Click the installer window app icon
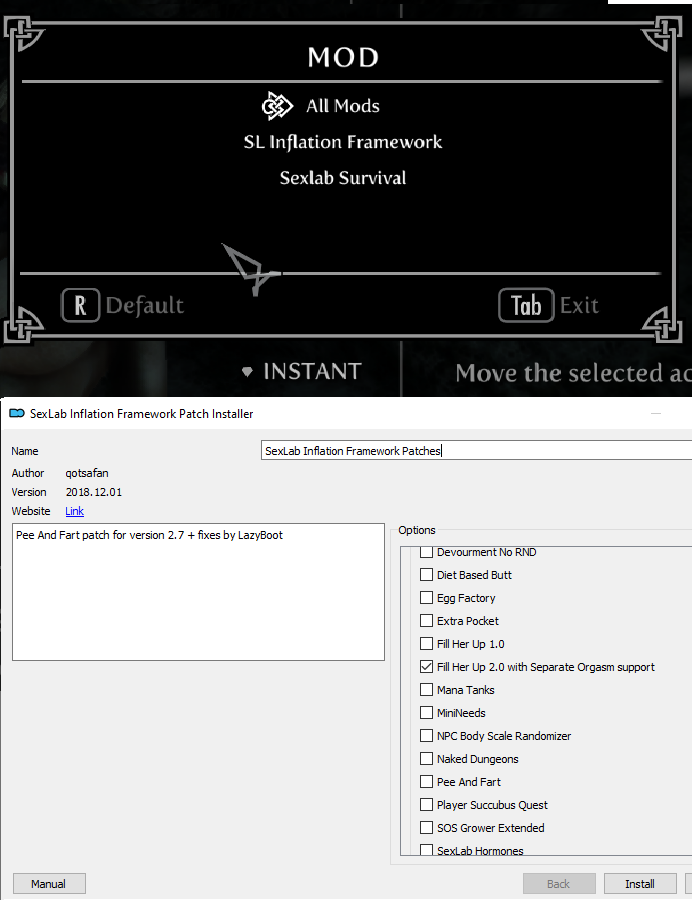Image resolution: width=692 pixels, height=900 pixels. click(17, 413)
